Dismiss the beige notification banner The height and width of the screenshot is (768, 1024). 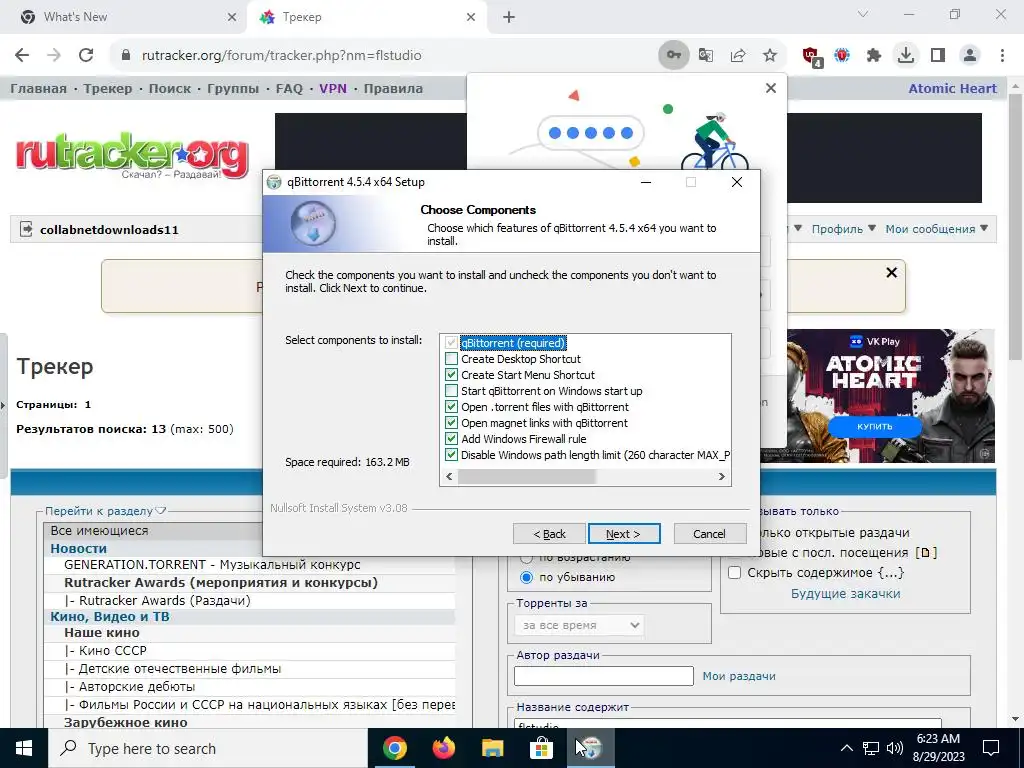891,272
